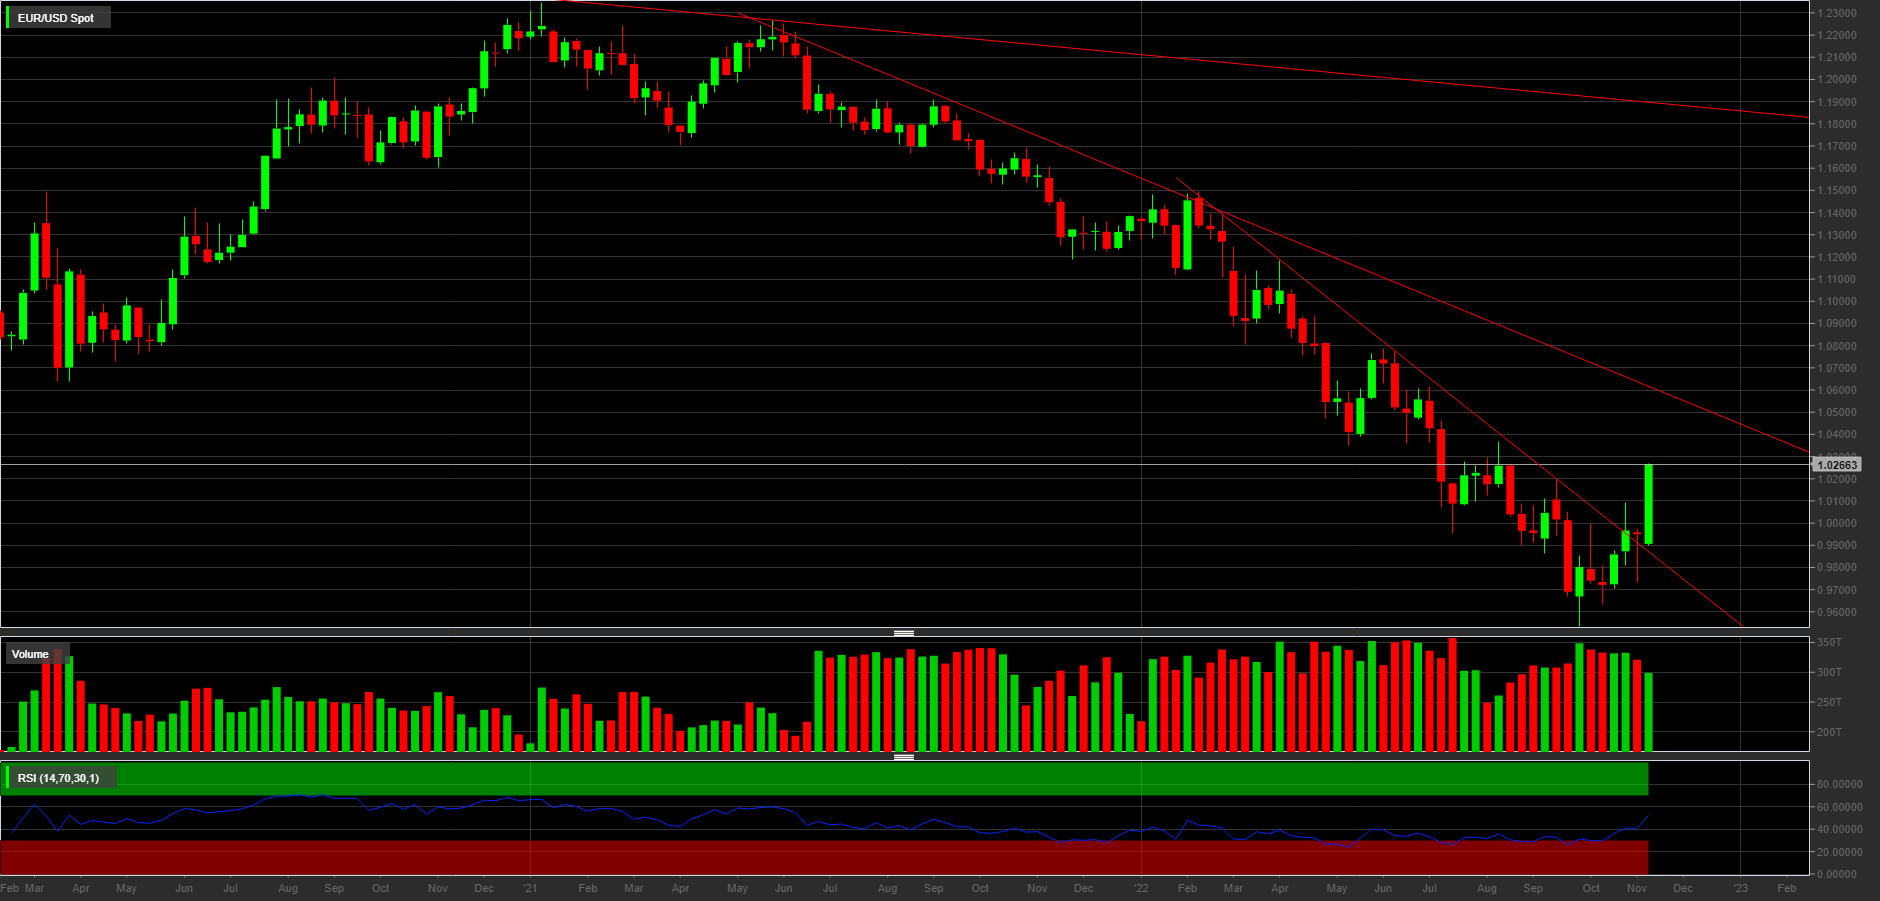1880x901 pixels.
Task: Click the 350T volume axis label
Action: 1829,642
